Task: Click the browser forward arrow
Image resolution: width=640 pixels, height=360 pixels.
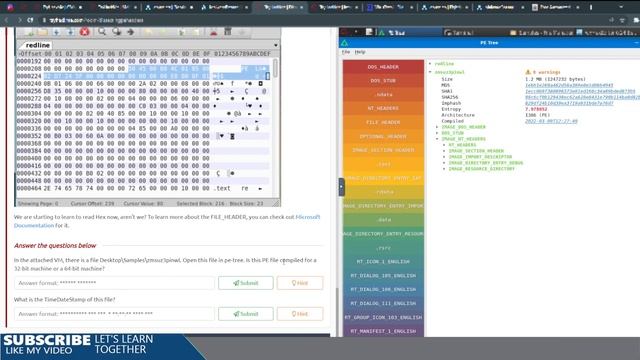Action: coord(19,20)
